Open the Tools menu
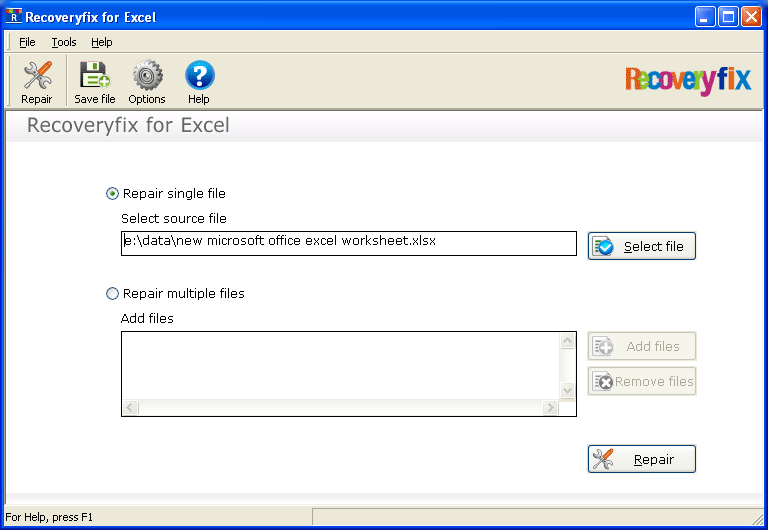768x530 pixels. point(64,42)
